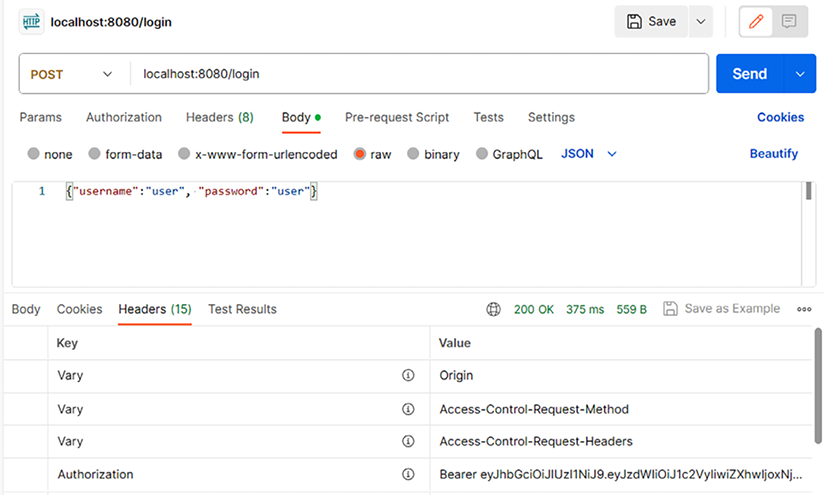824x495 pixels.
Task: Click the HTTP request icon beside title
Action: (x=31, y=22)
